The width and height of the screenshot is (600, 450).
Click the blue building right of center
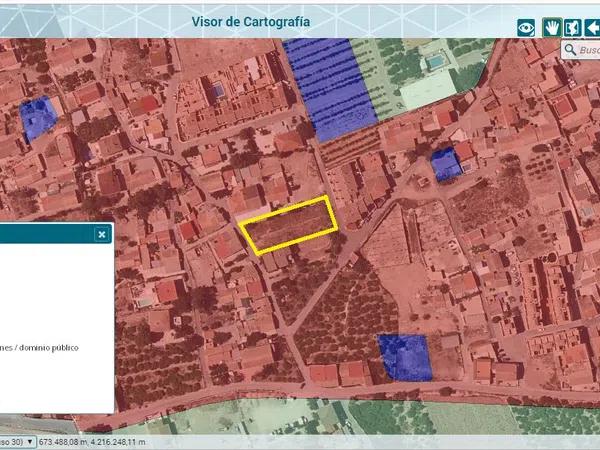click(x=445, y=164)
